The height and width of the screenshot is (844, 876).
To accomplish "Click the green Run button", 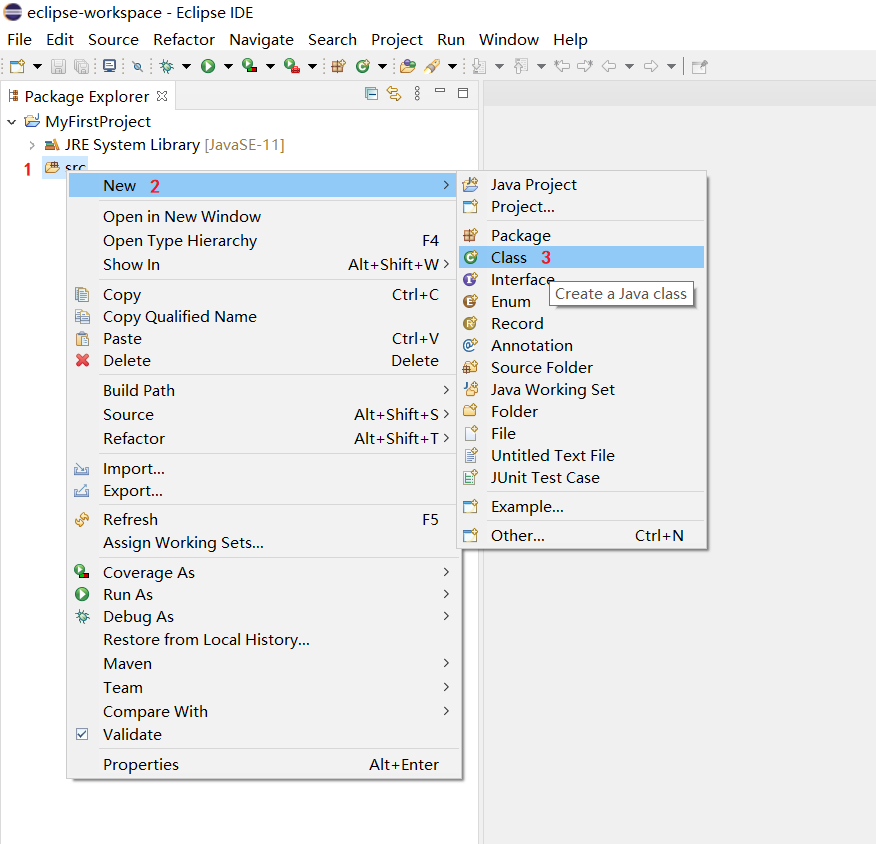I will [x=208, y=66].
